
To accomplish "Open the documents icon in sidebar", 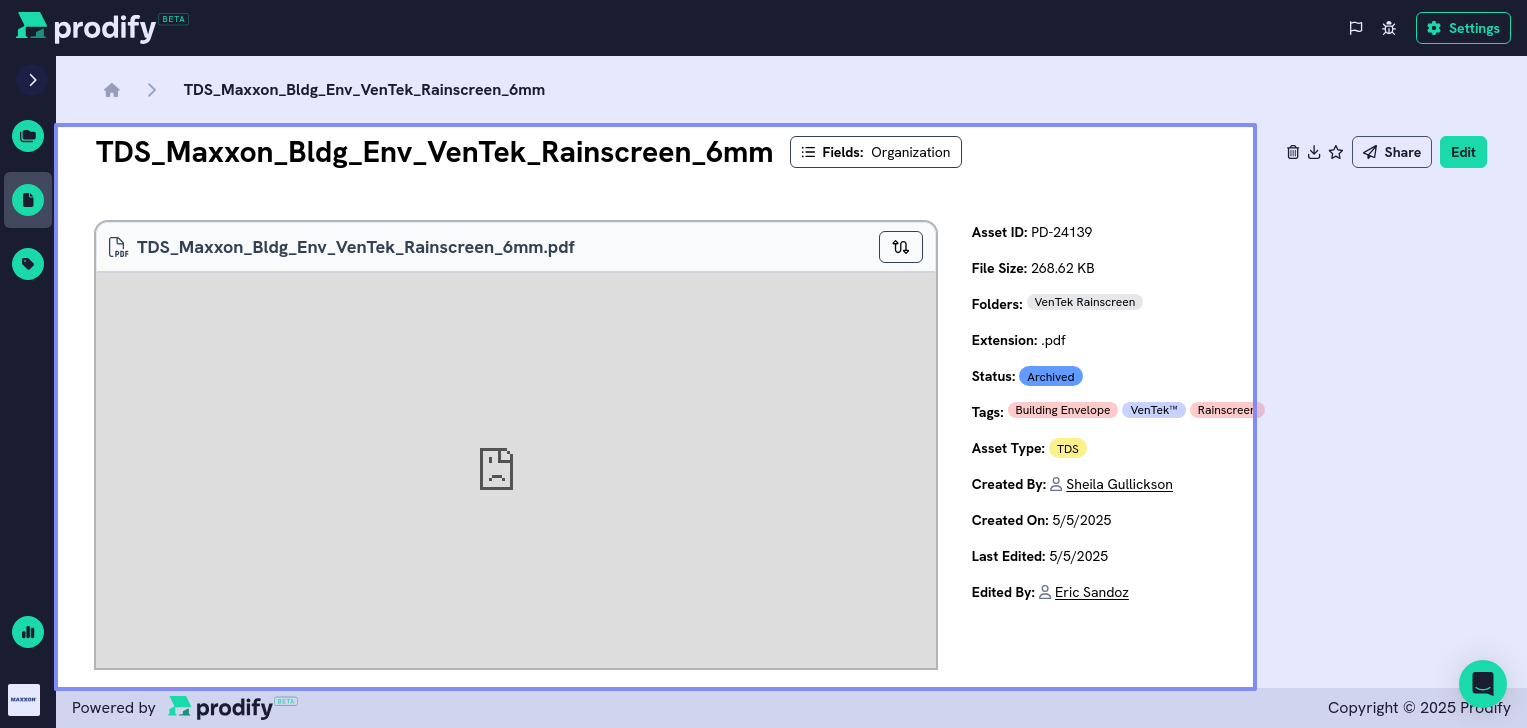I will click(x=28, y=200).
